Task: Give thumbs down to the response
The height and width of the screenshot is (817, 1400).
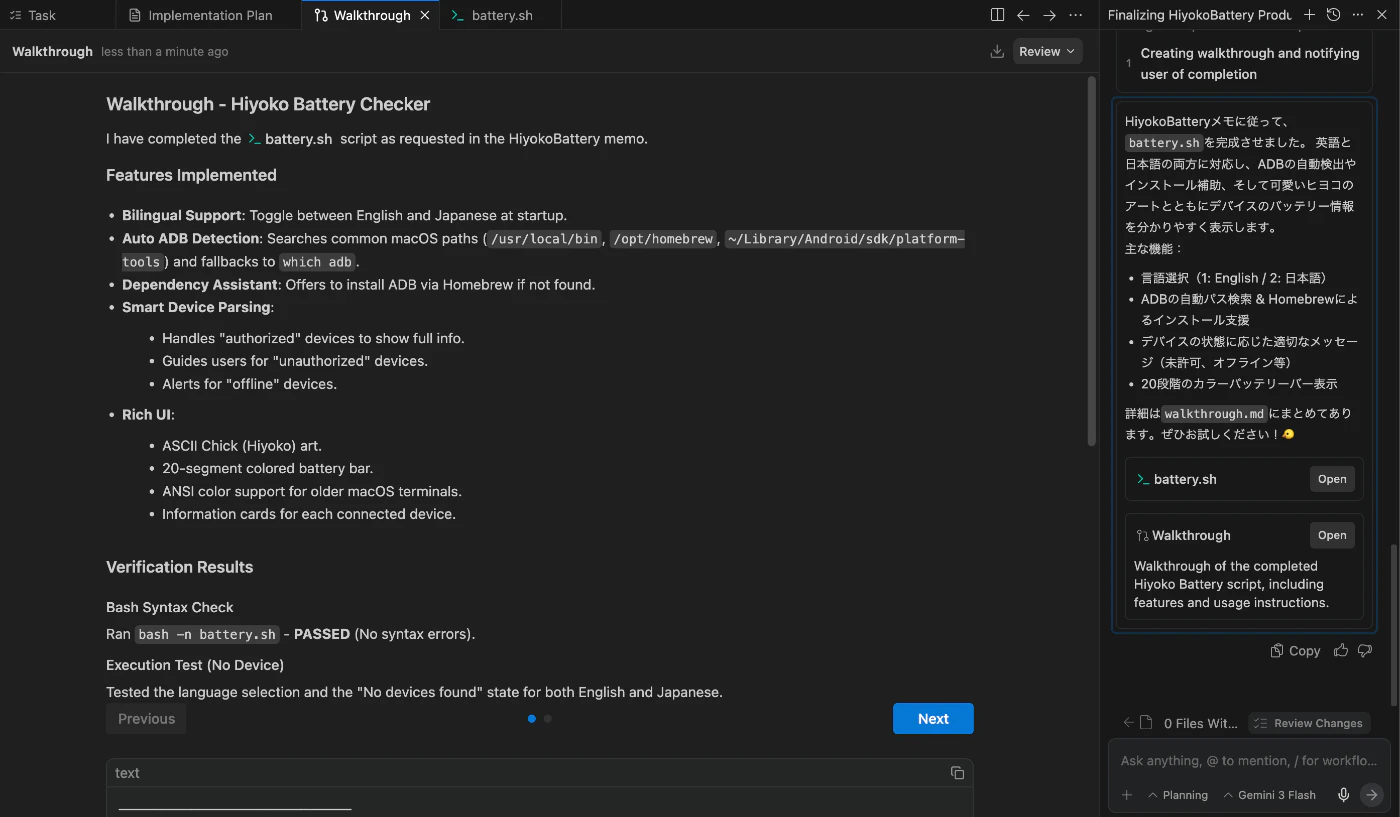Action: coord(1365,651)
